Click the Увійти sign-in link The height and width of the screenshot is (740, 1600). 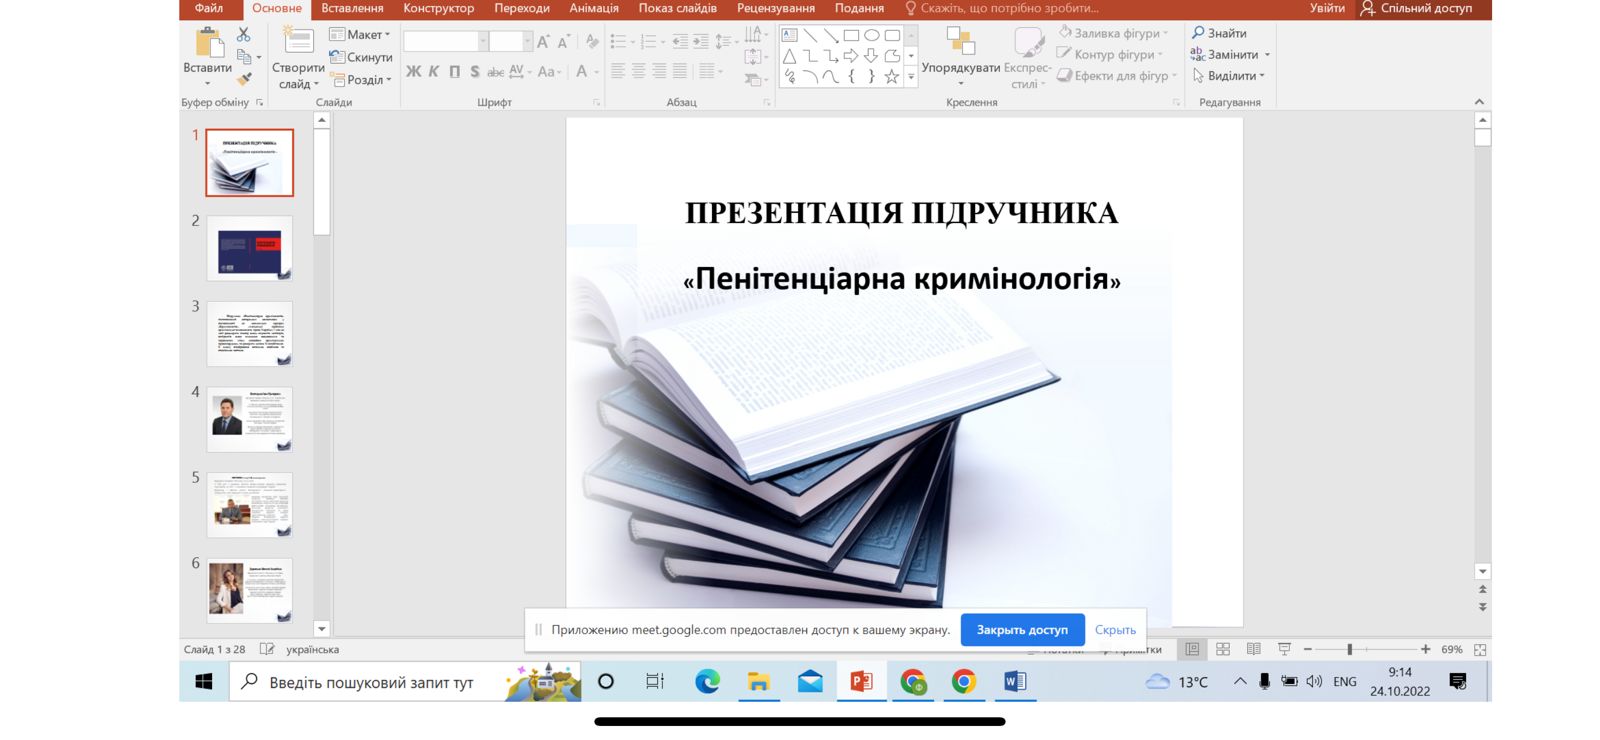click(x=1327, y=8)
